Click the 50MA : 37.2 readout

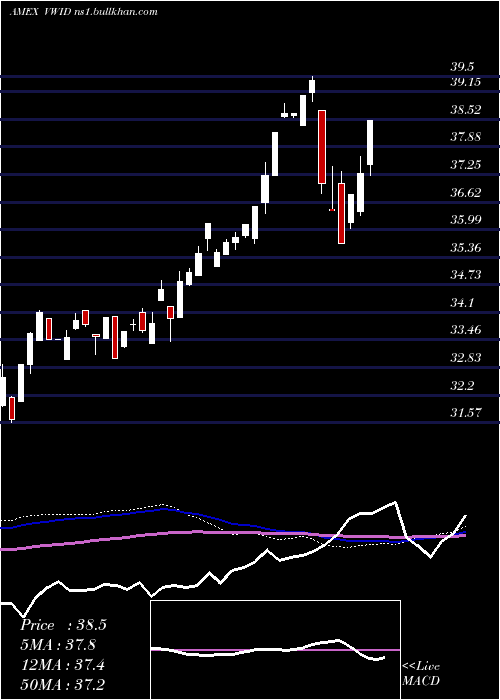pyautogui.click(x=62, y=684)
